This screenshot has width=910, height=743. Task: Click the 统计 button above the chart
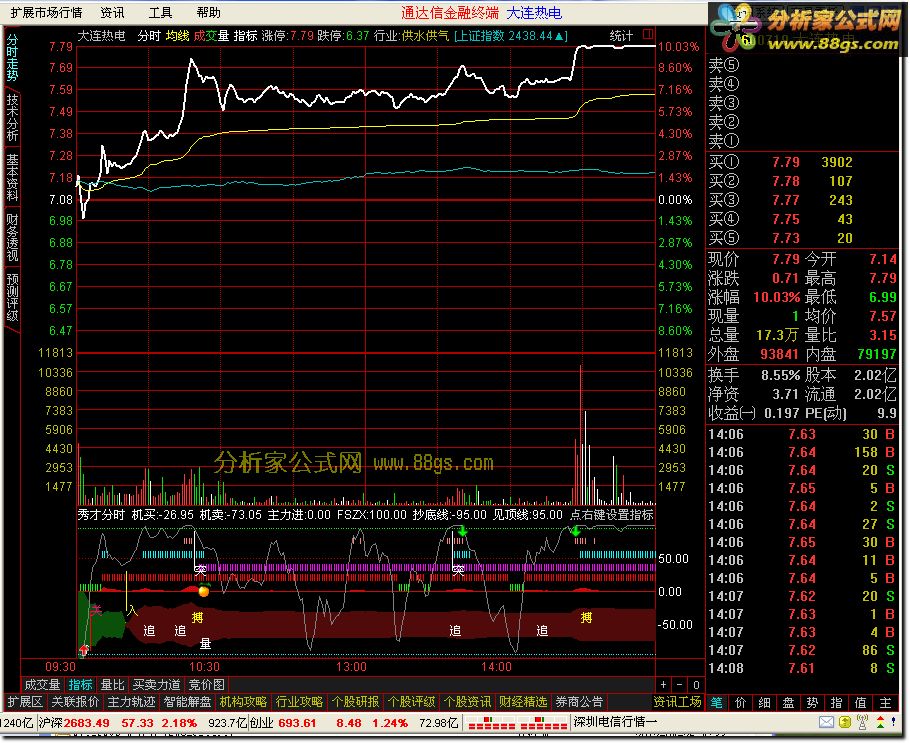[621, 35]
